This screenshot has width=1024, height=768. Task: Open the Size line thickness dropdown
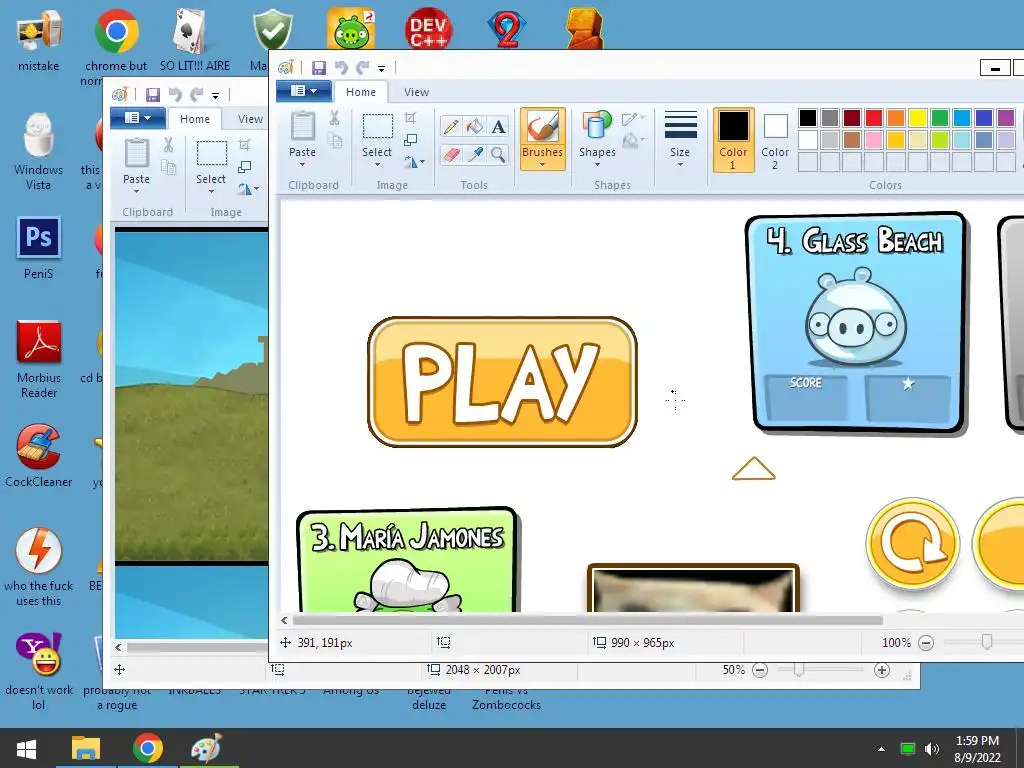680,140
